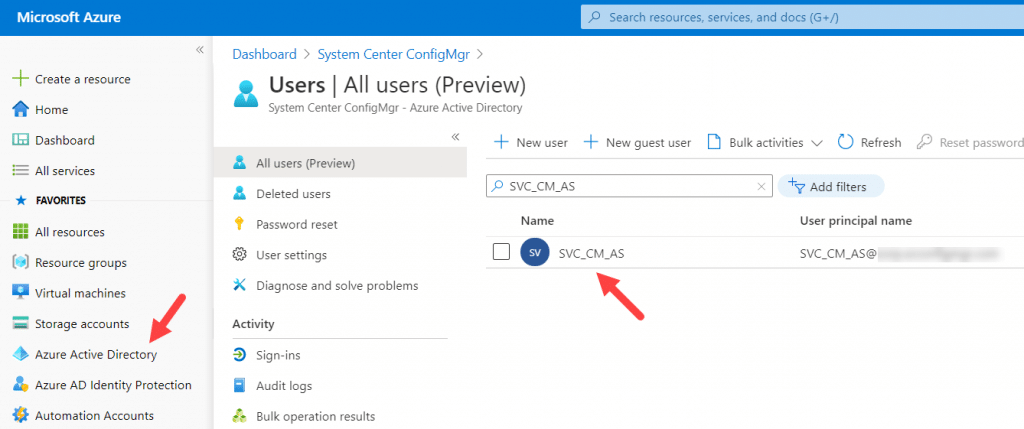The height and width of the screenshot is (429, 1024).
Task: Click the Create a resource plus icon
Action: pyautogui.click(x=21, y=79)
